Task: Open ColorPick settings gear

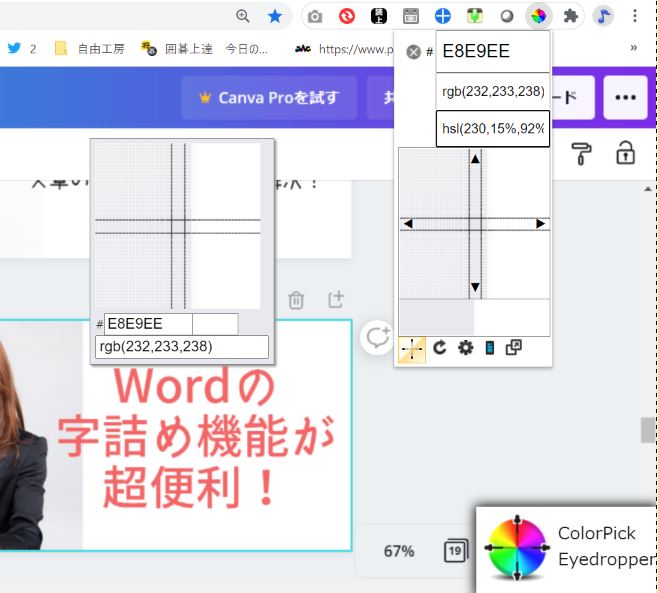Action: click(x=465, y=348)
